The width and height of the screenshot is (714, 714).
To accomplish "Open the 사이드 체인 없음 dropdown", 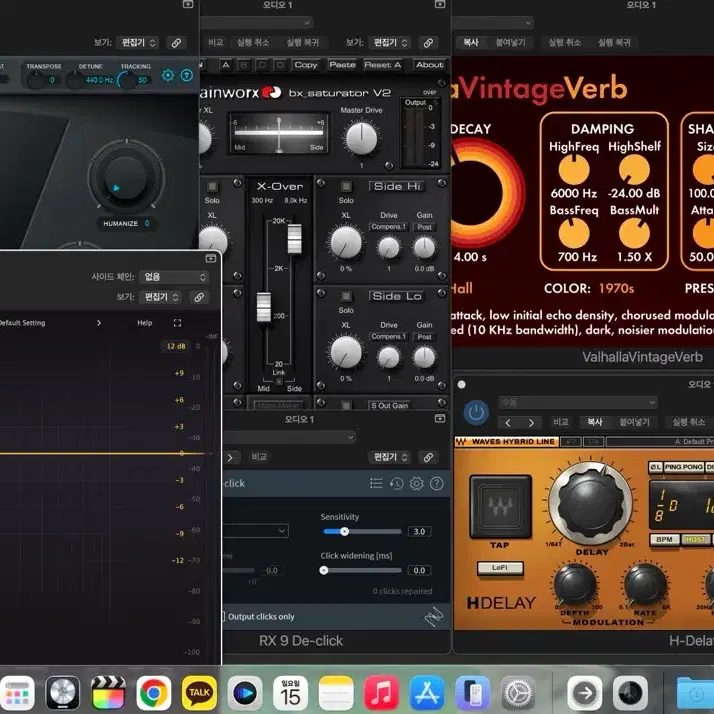I will pyautogui.click(x=174, y=277).
